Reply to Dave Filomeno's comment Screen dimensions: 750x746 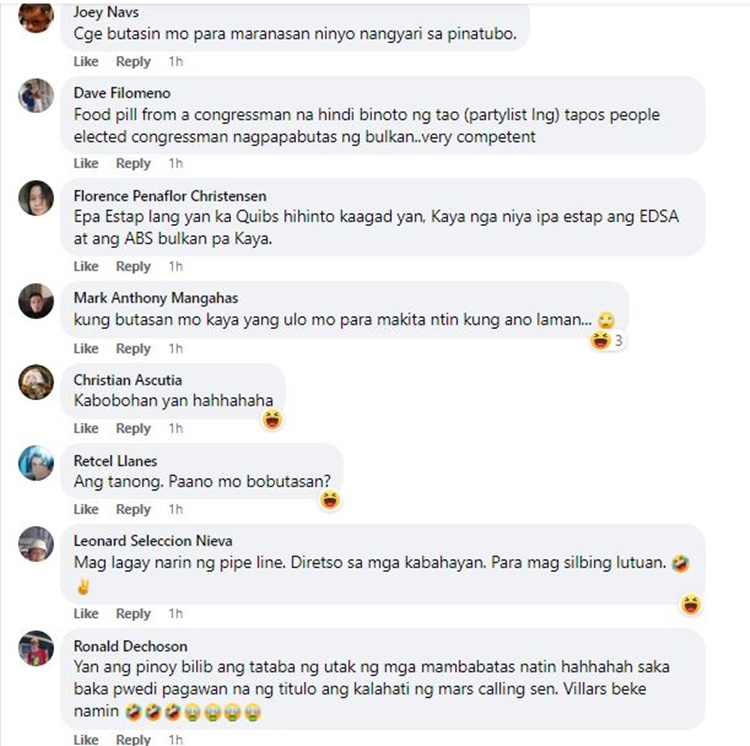coord(133,164)
